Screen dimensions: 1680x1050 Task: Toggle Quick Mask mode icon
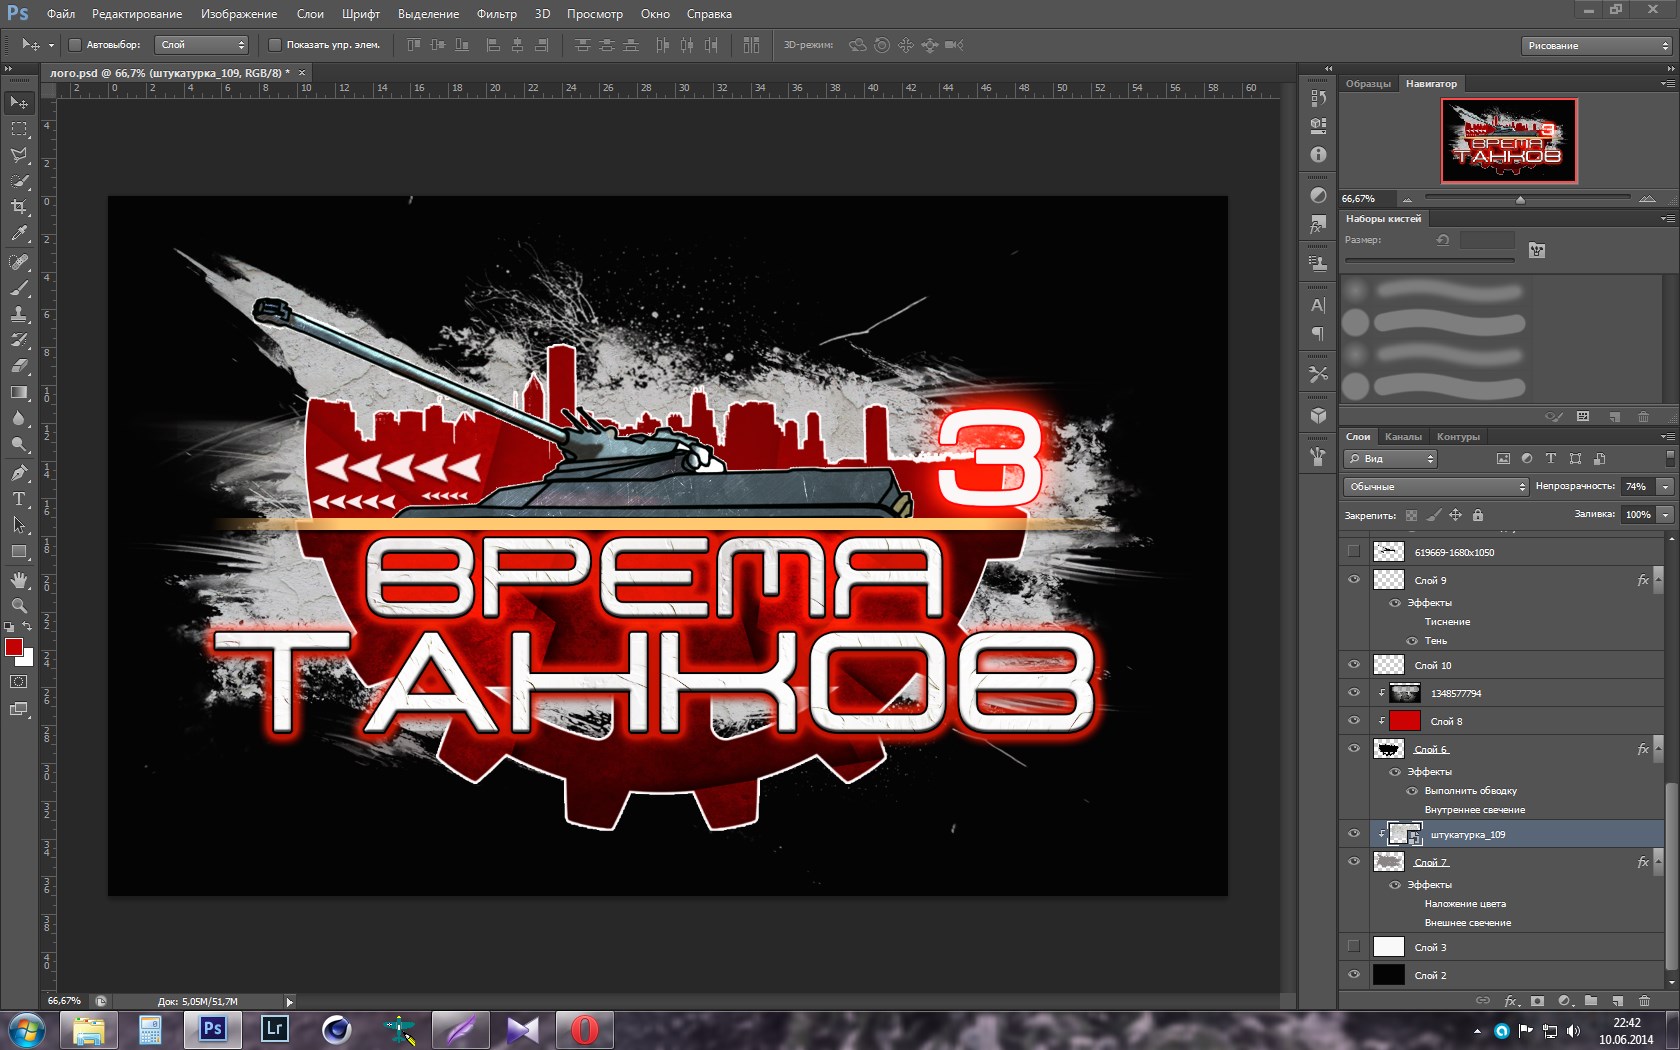coord(18,682)
